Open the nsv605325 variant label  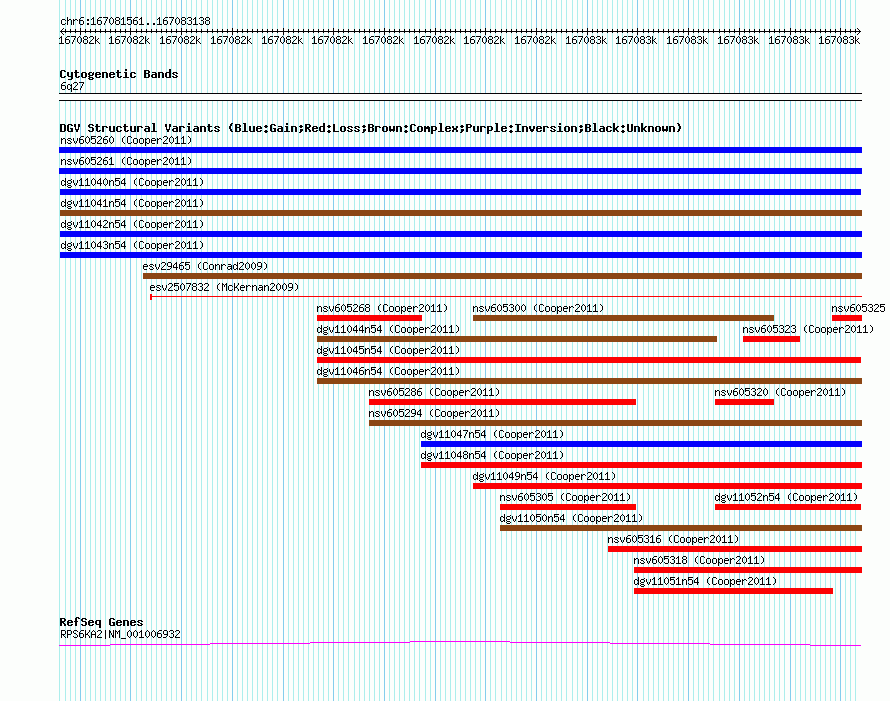click(x=858, y=308)
